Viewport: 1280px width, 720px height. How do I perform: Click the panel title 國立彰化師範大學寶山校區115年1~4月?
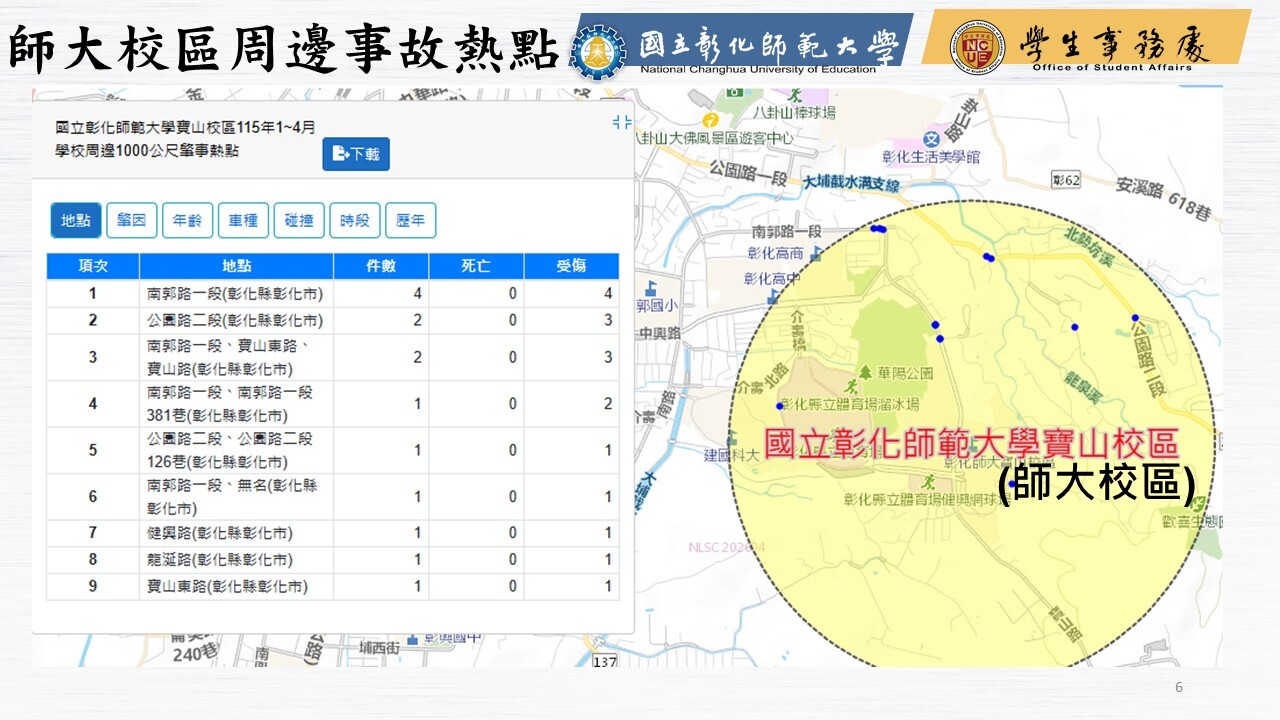(x=185, y=127)
